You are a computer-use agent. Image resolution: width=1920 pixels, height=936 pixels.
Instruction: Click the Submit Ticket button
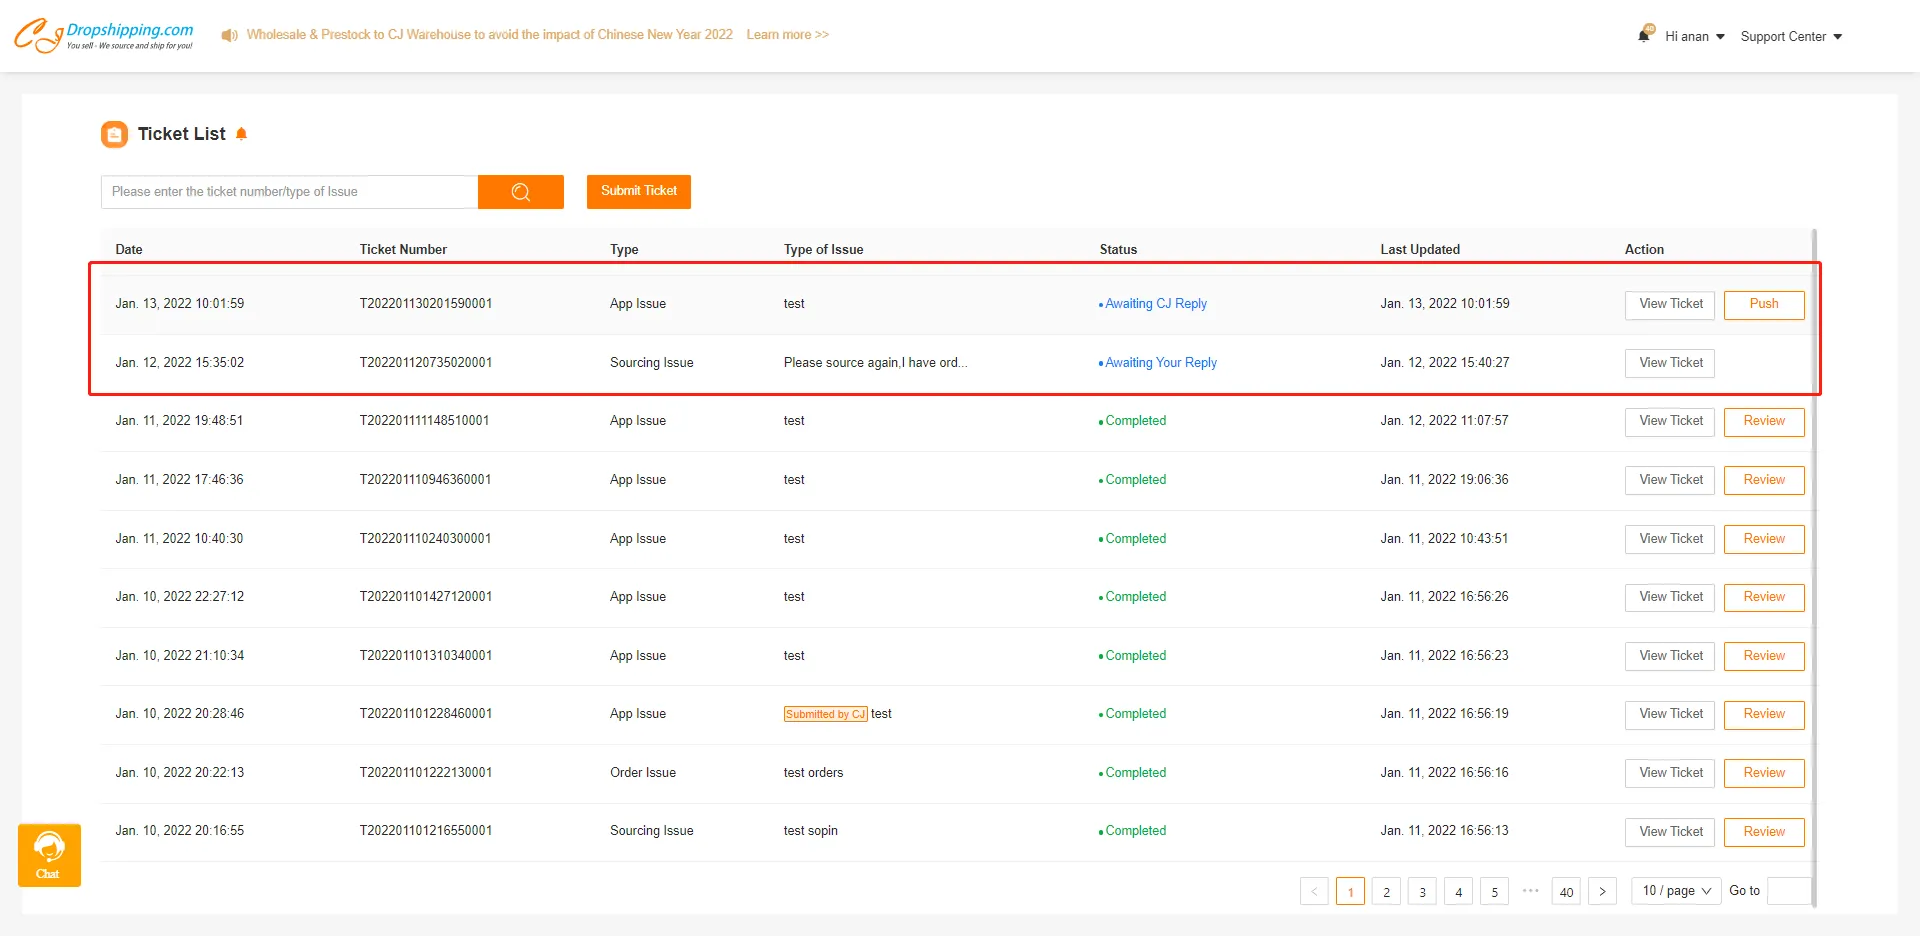pyautogui.click(x=638, y=191)
